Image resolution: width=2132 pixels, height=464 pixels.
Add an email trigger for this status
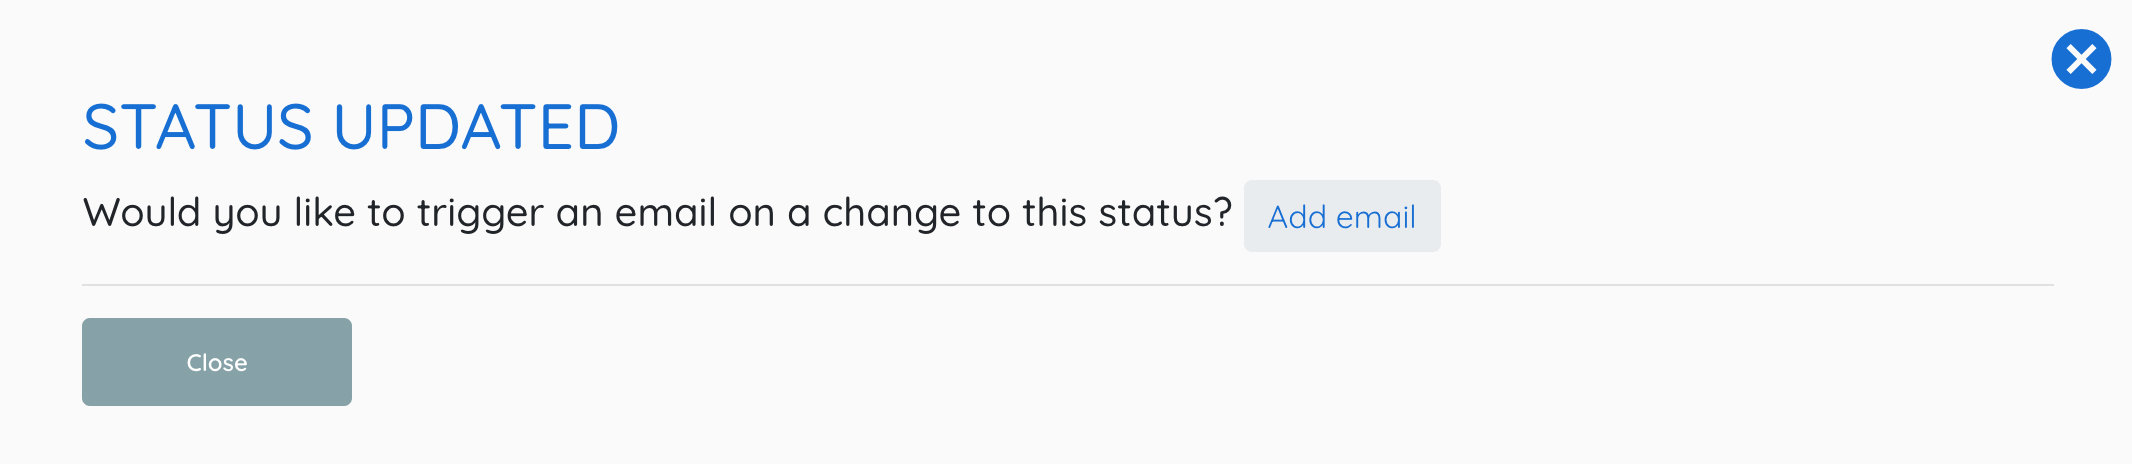pos(1342,216)
